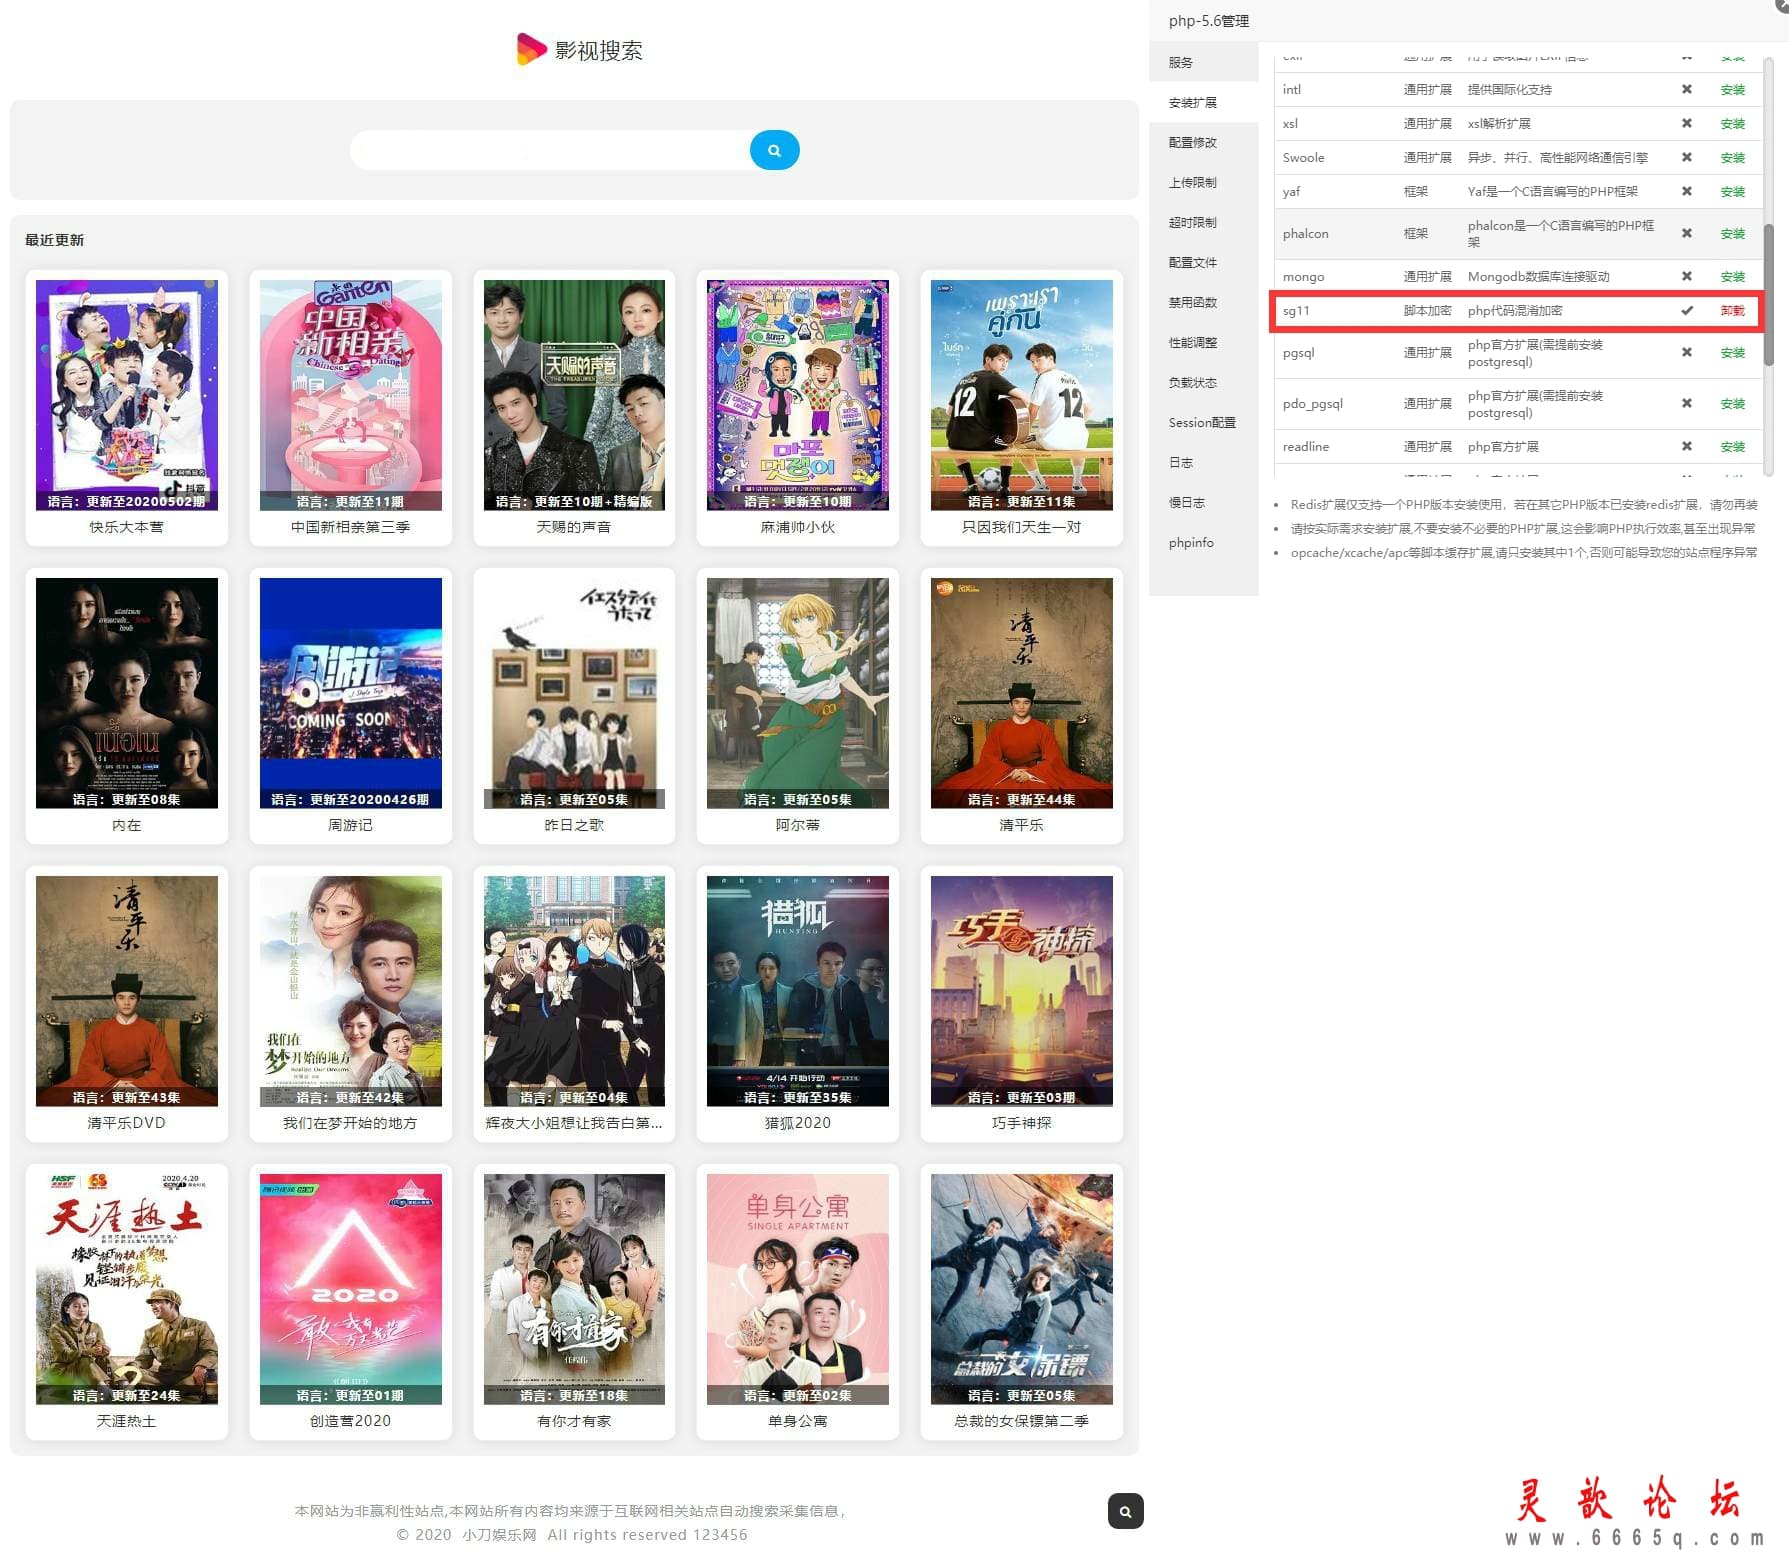
Task: Click the X status icon in intl row
Action: pos(1687,89)
